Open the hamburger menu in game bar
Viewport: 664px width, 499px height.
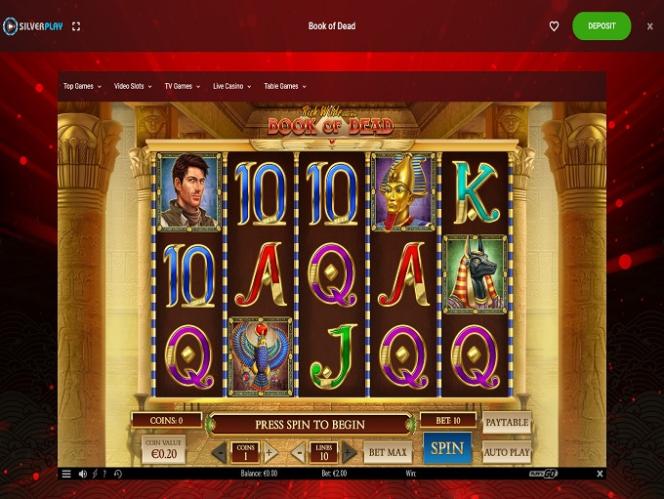[66, 474]
